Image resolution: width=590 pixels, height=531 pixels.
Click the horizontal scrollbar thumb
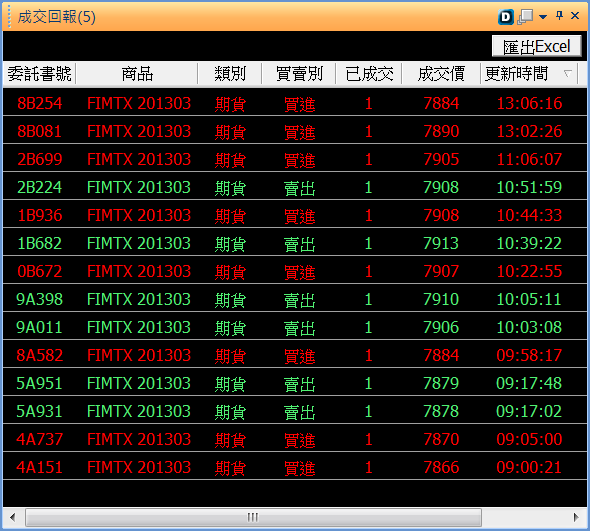click(253, 517)
